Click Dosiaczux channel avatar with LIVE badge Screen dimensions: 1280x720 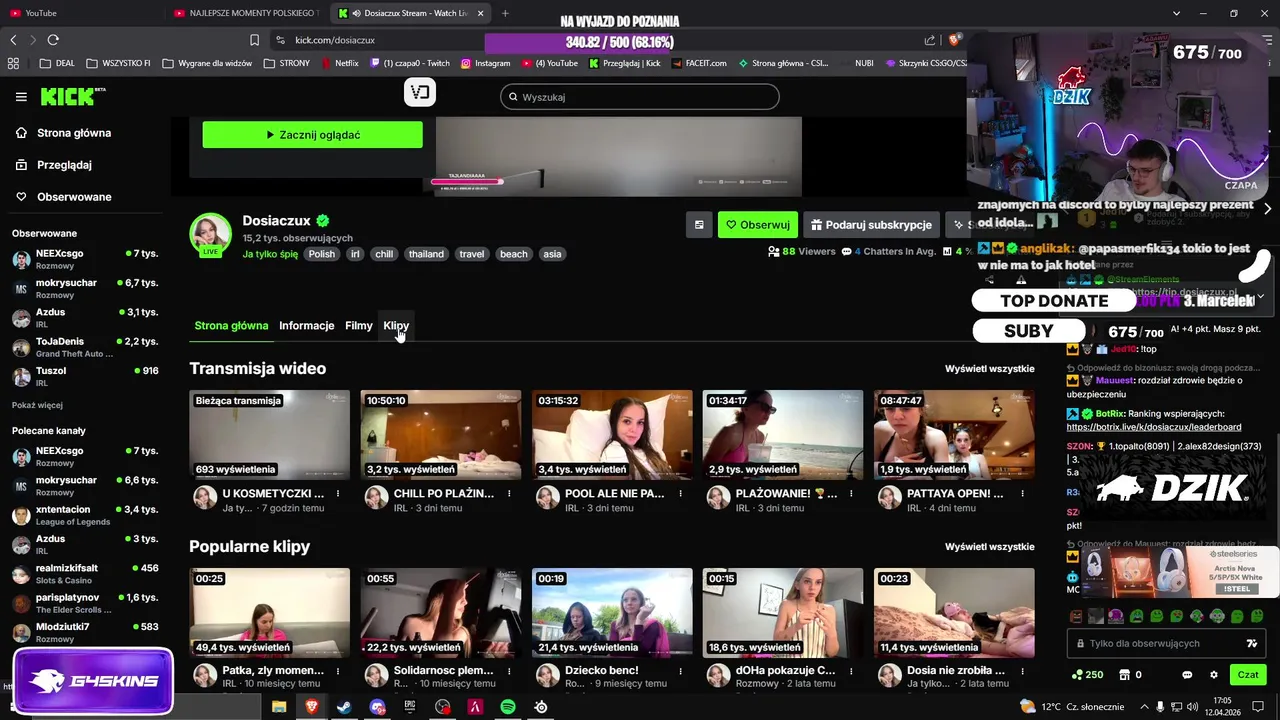coord(210,234)
